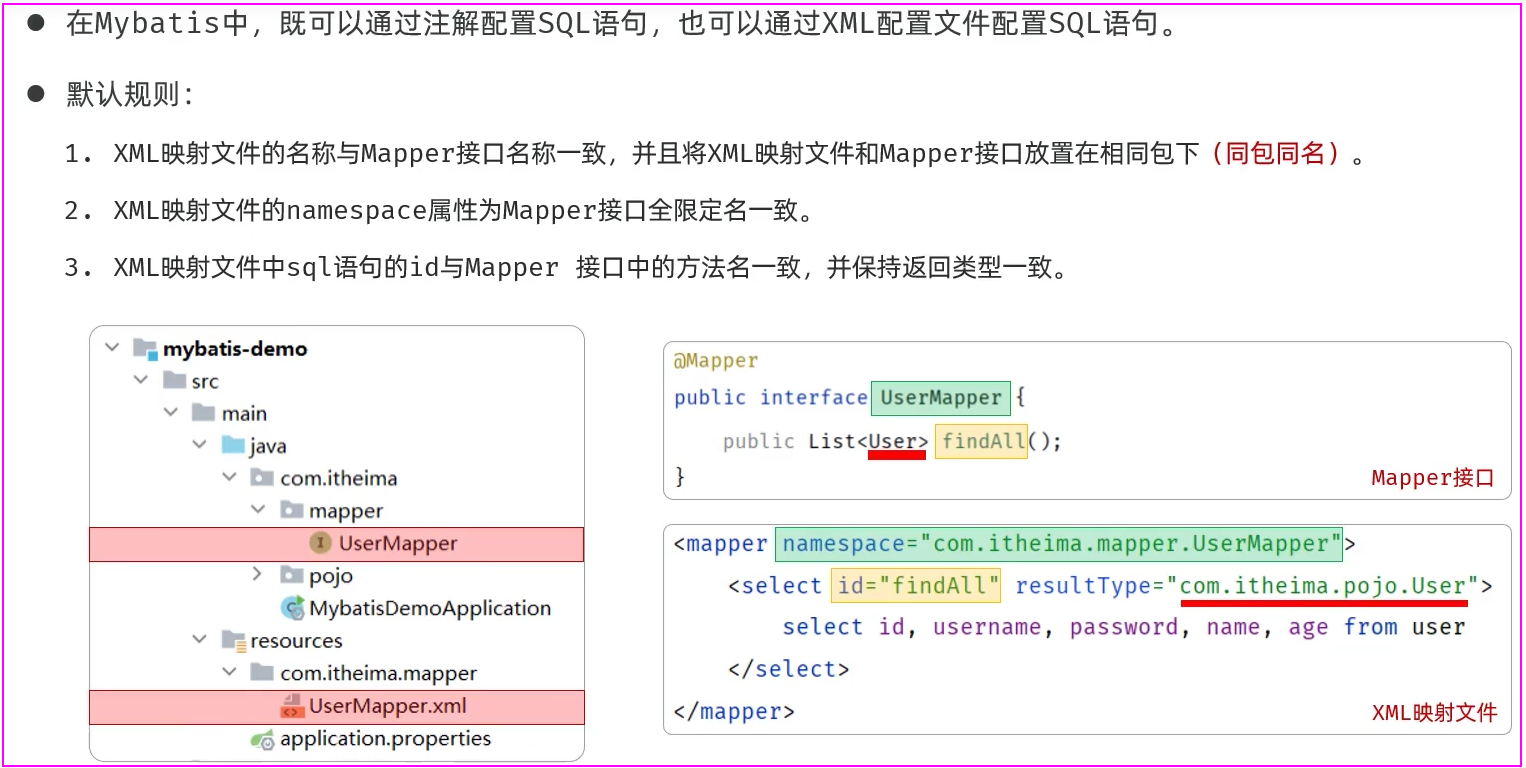1526x768 pixels.
Task: Select UserMapper.xml in the project tree
Action: pyautogui.click(x=387, y=706)
